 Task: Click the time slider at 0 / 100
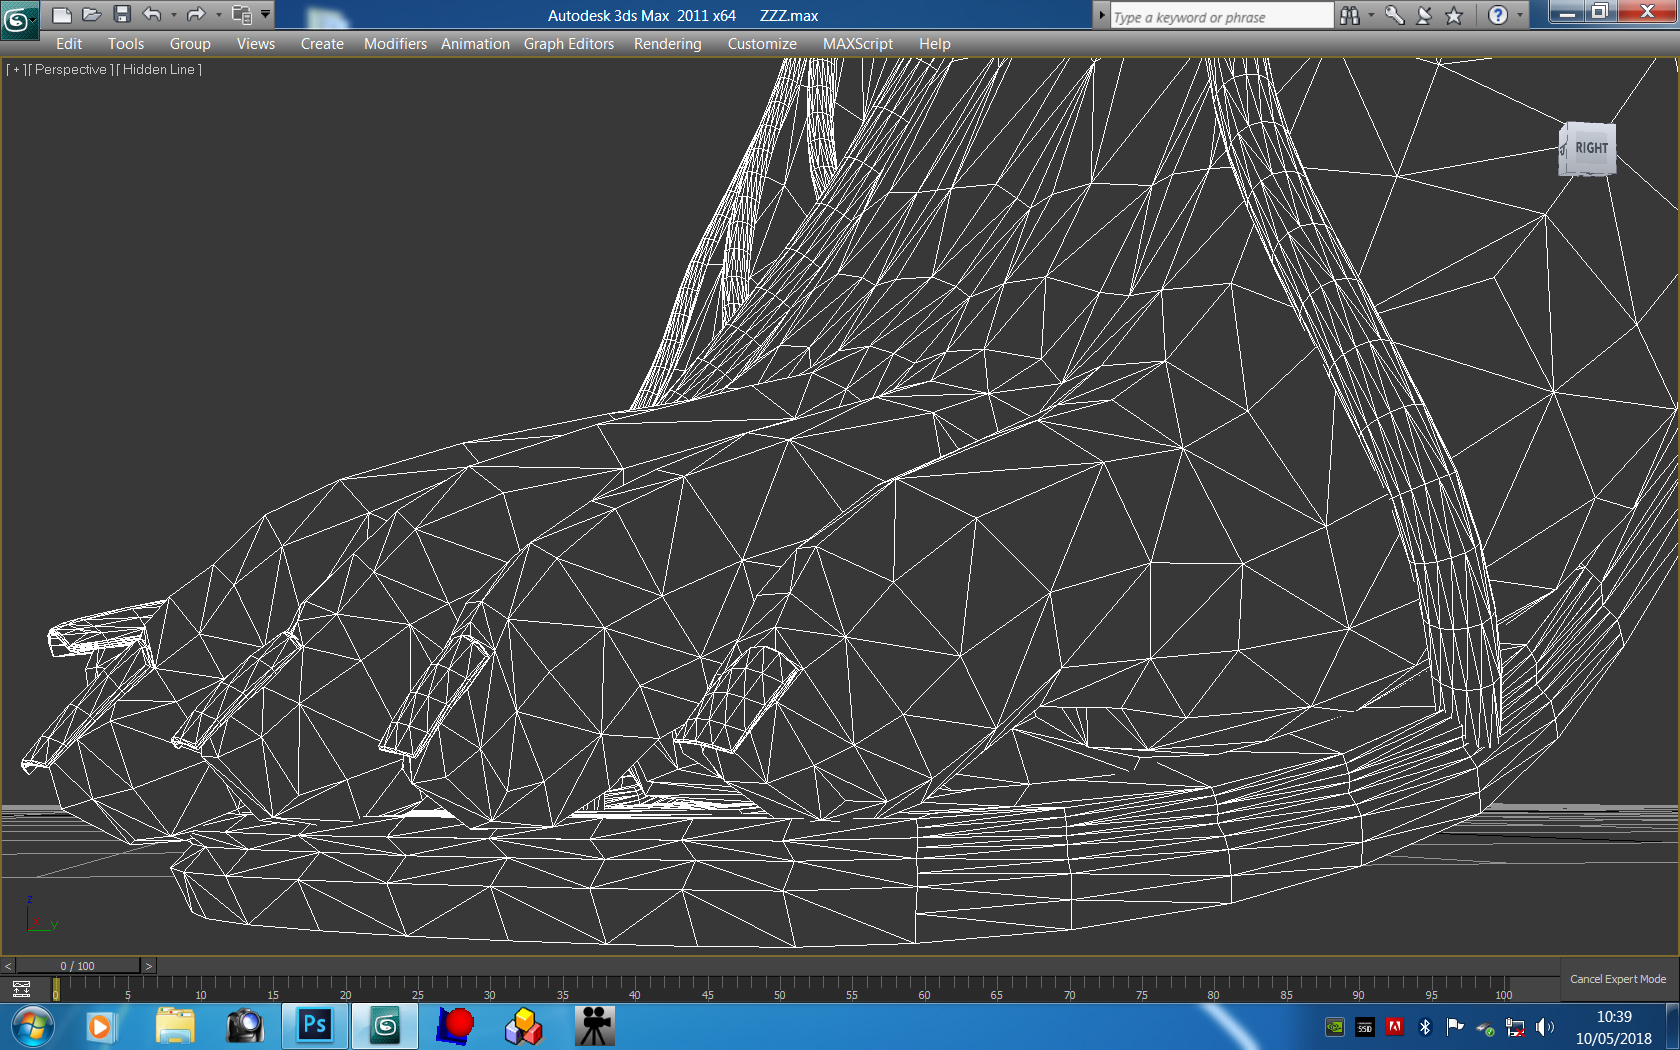tap(78, 966)
